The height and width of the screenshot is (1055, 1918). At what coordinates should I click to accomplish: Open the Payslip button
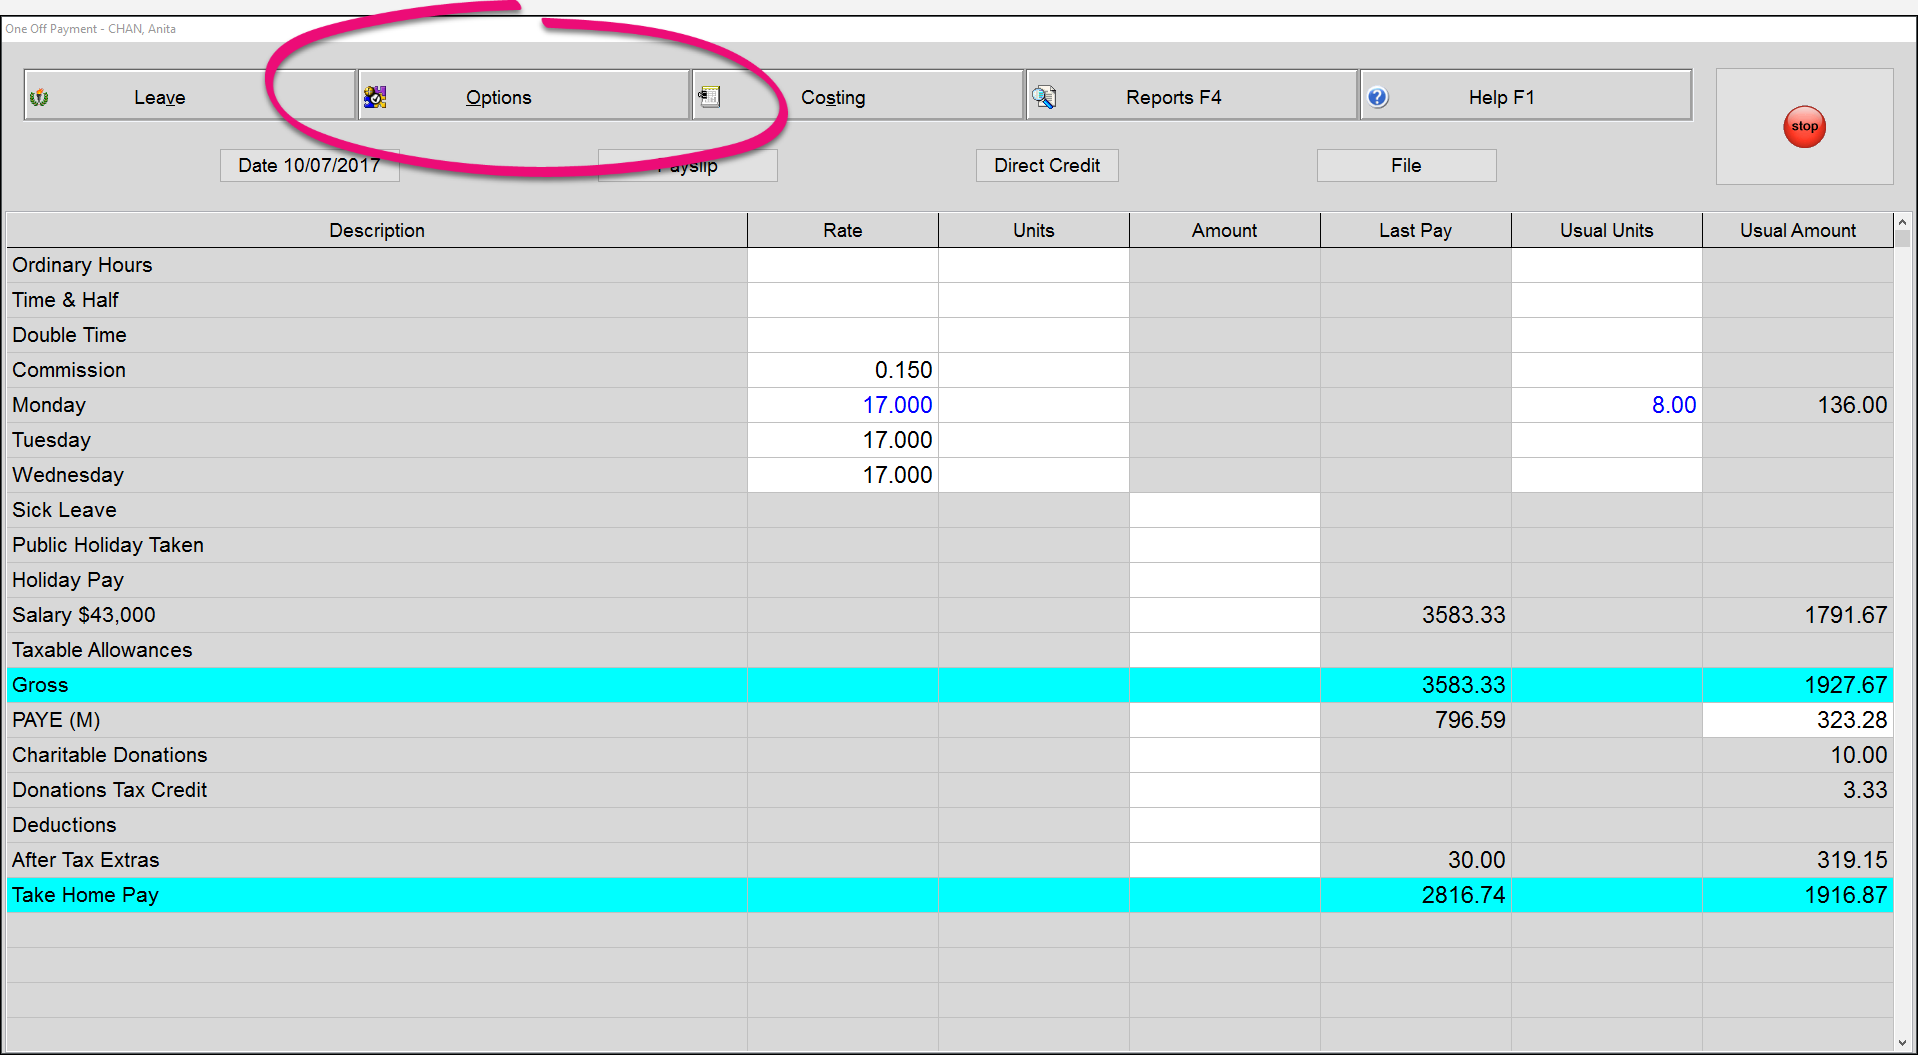click(x=687, y=167)
